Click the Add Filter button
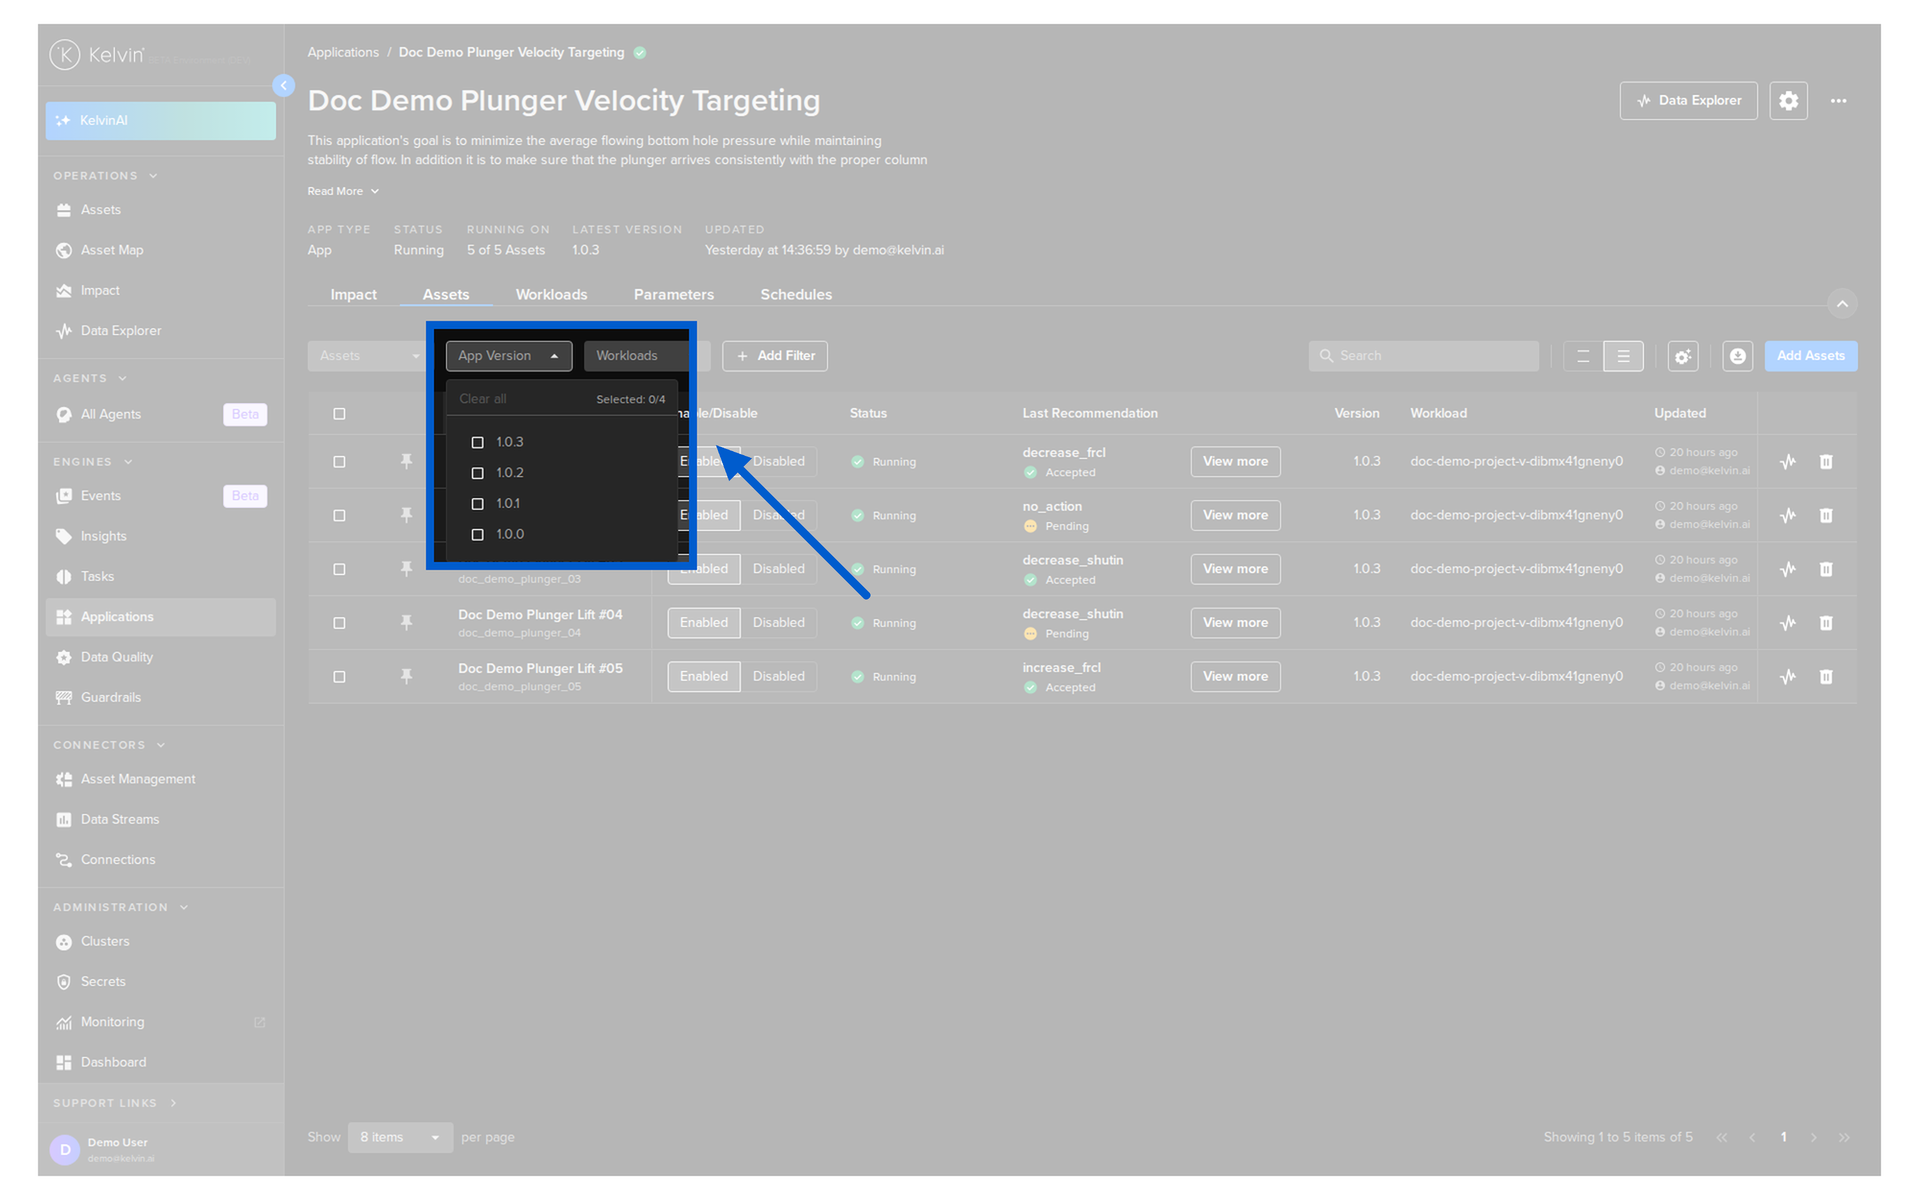This screenshot has width=1920, height=1200. point(775,356)
